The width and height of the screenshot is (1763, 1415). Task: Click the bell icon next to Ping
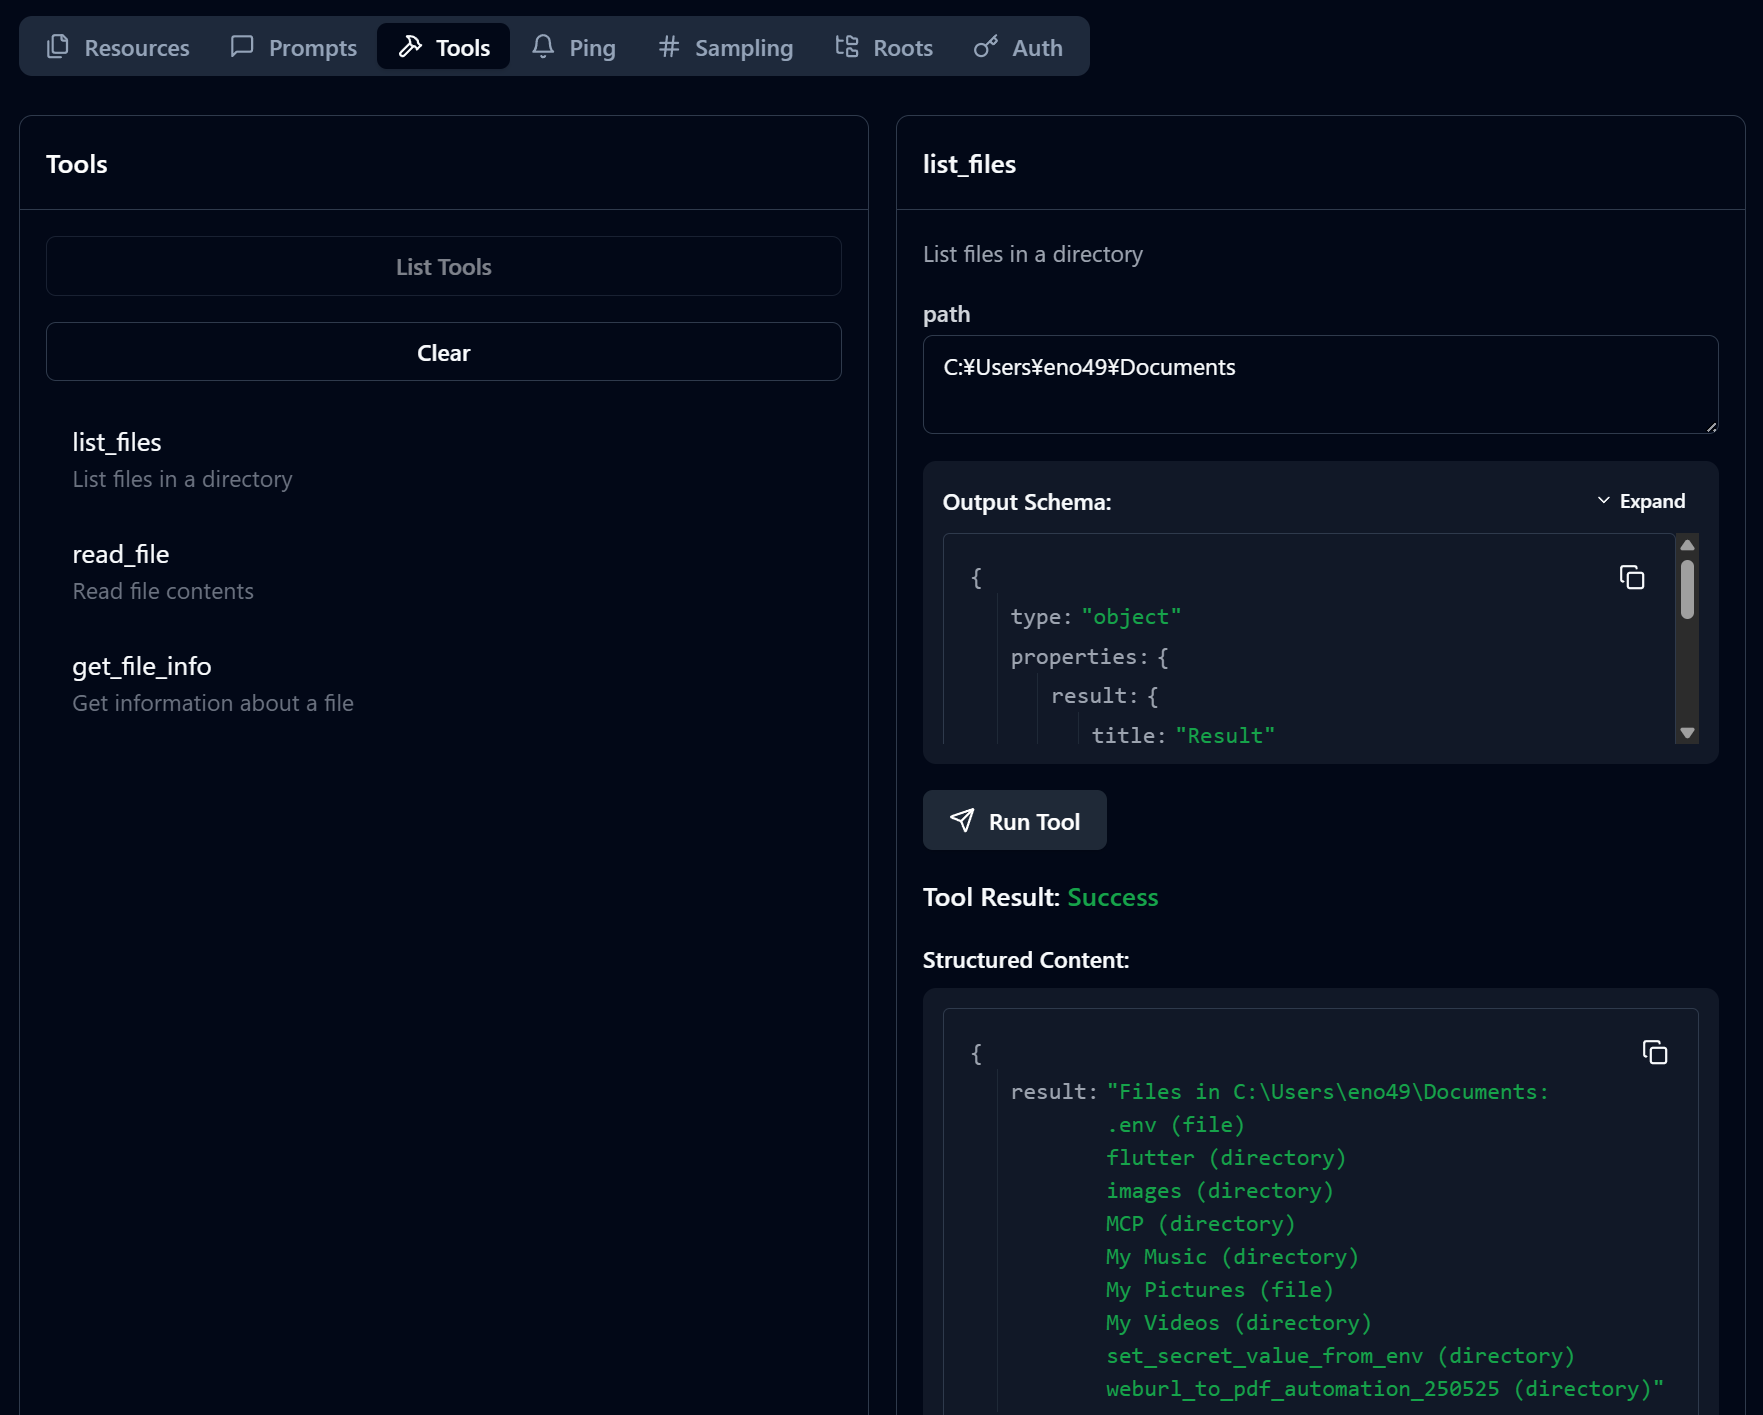tap(543, 46)
